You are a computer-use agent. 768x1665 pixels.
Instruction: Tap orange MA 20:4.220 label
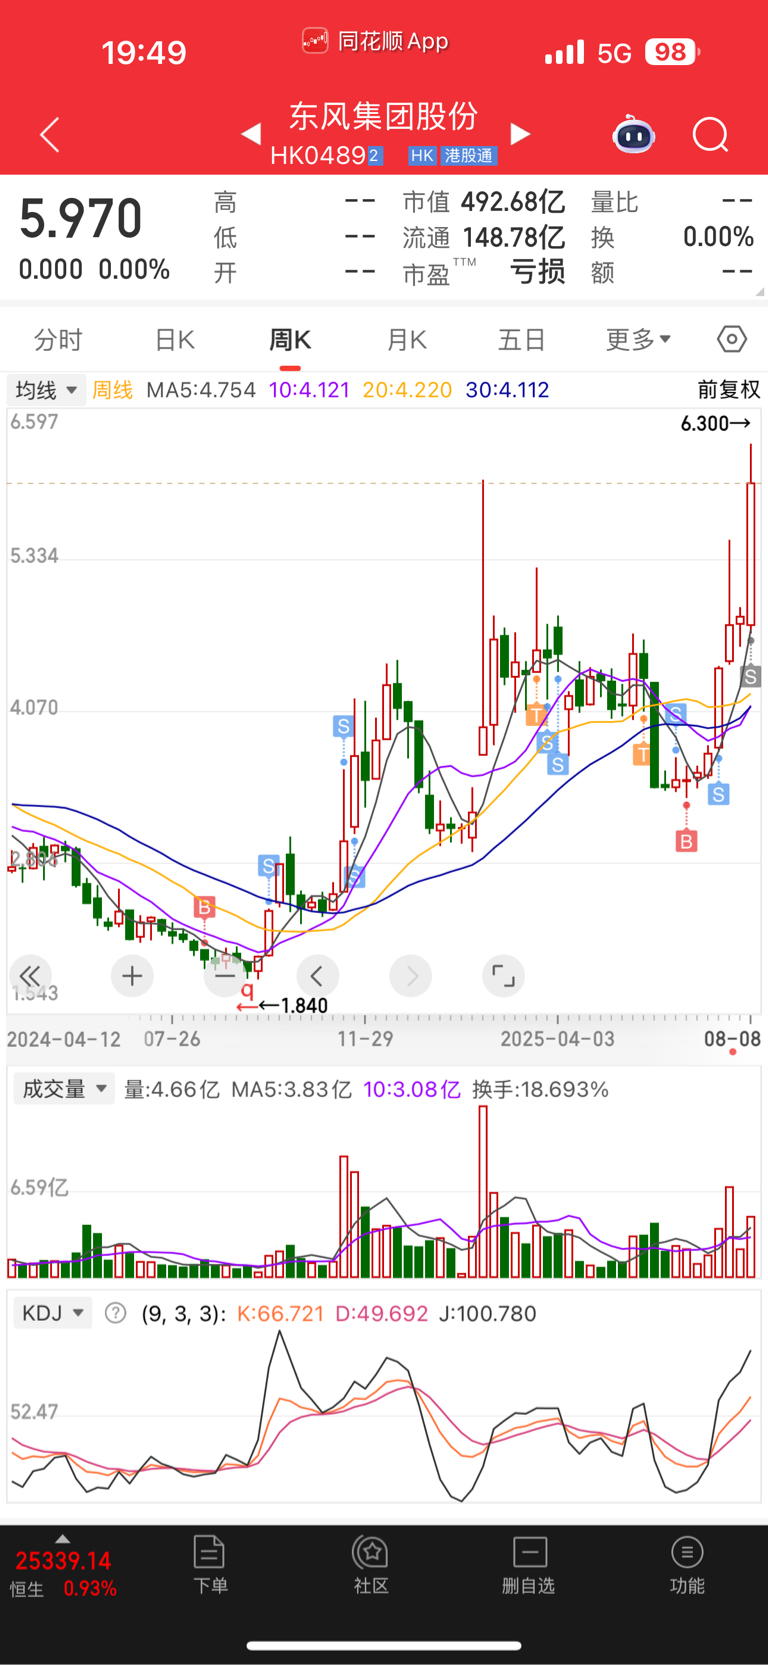click(x=407, y=390)
